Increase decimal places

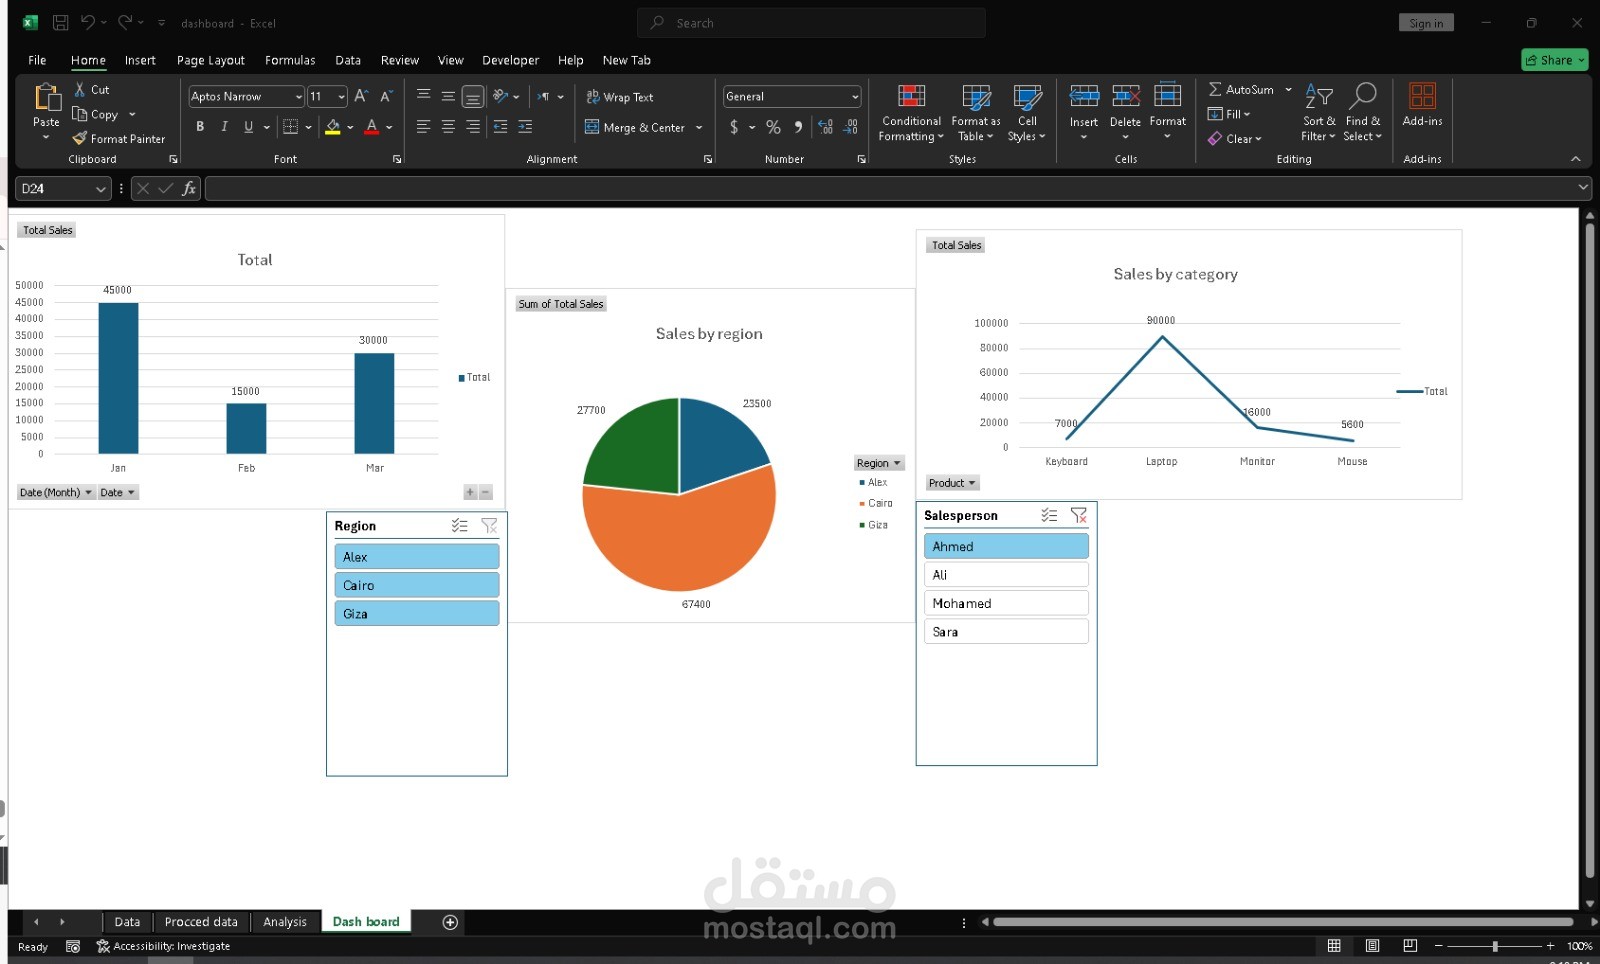pos(826,127)
